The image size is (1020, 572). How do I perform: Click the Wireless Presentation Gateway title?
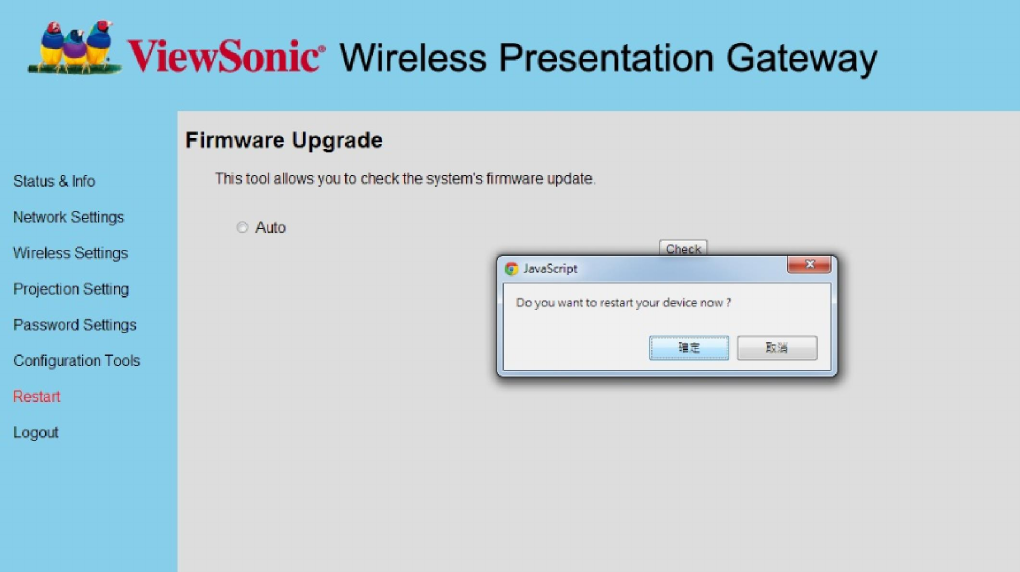[x=608, y=58]
